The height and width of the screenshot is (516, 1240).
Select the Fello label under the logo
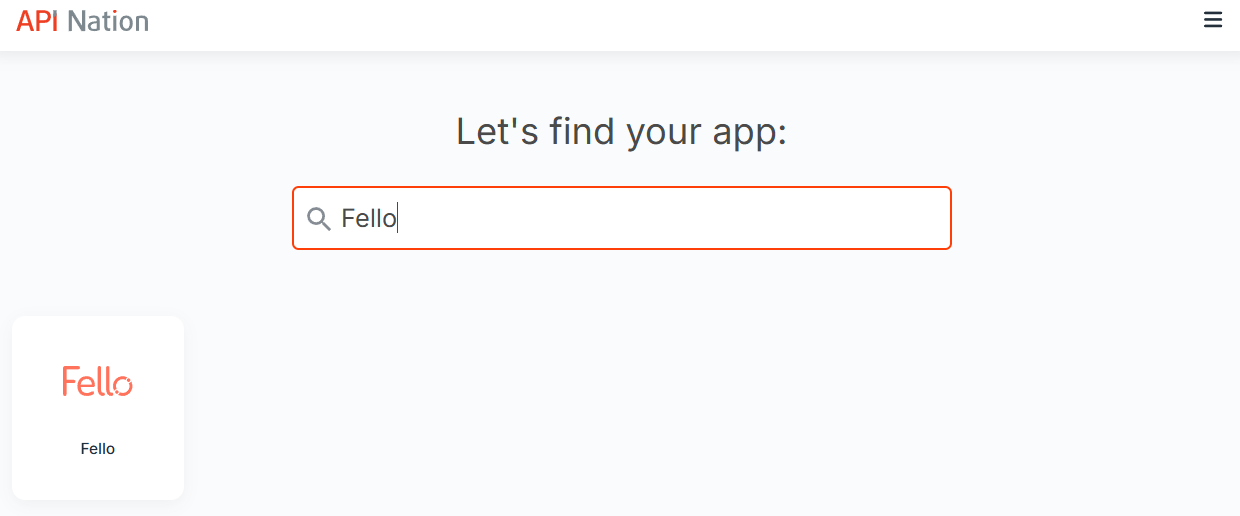(98, 449)
